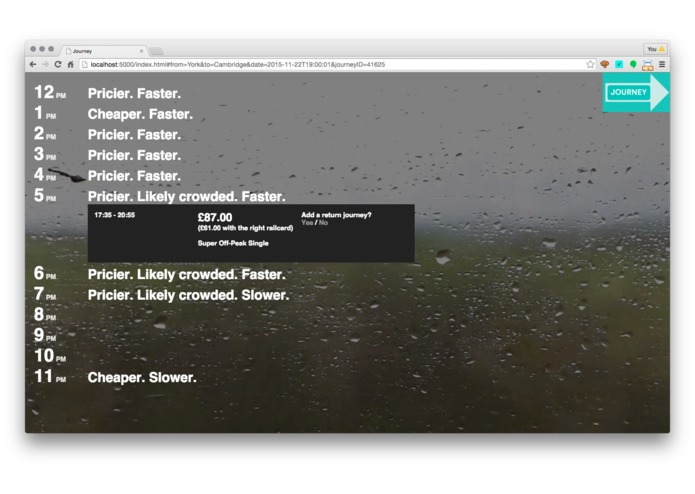Expand the 4 PM Pricier. Faster. row
The width and height of the screenshot is (695, 494).
[x=134, y=176]
